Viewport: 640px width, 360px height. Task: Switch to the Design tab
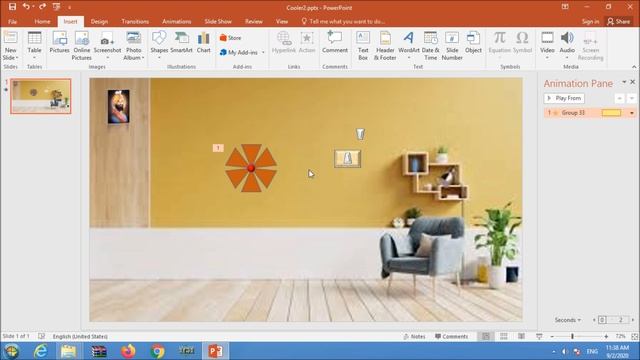pos(99,21)
